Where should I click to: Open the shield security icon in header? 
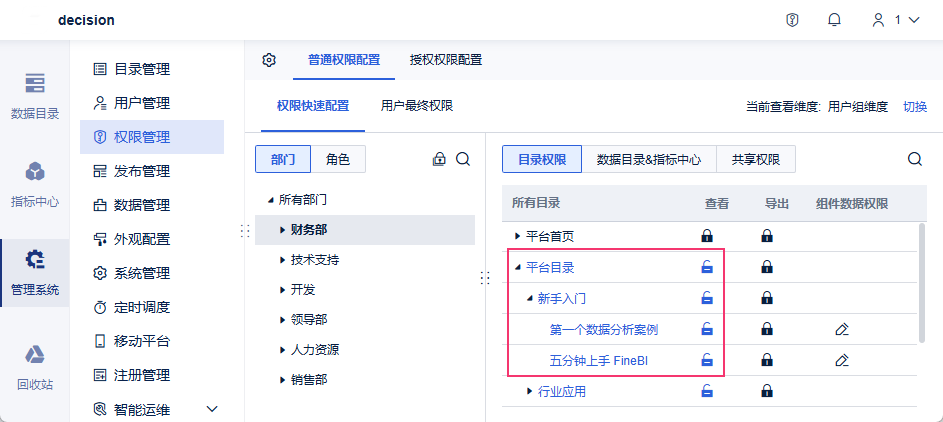pyautogui.click(x=793, y=20)
